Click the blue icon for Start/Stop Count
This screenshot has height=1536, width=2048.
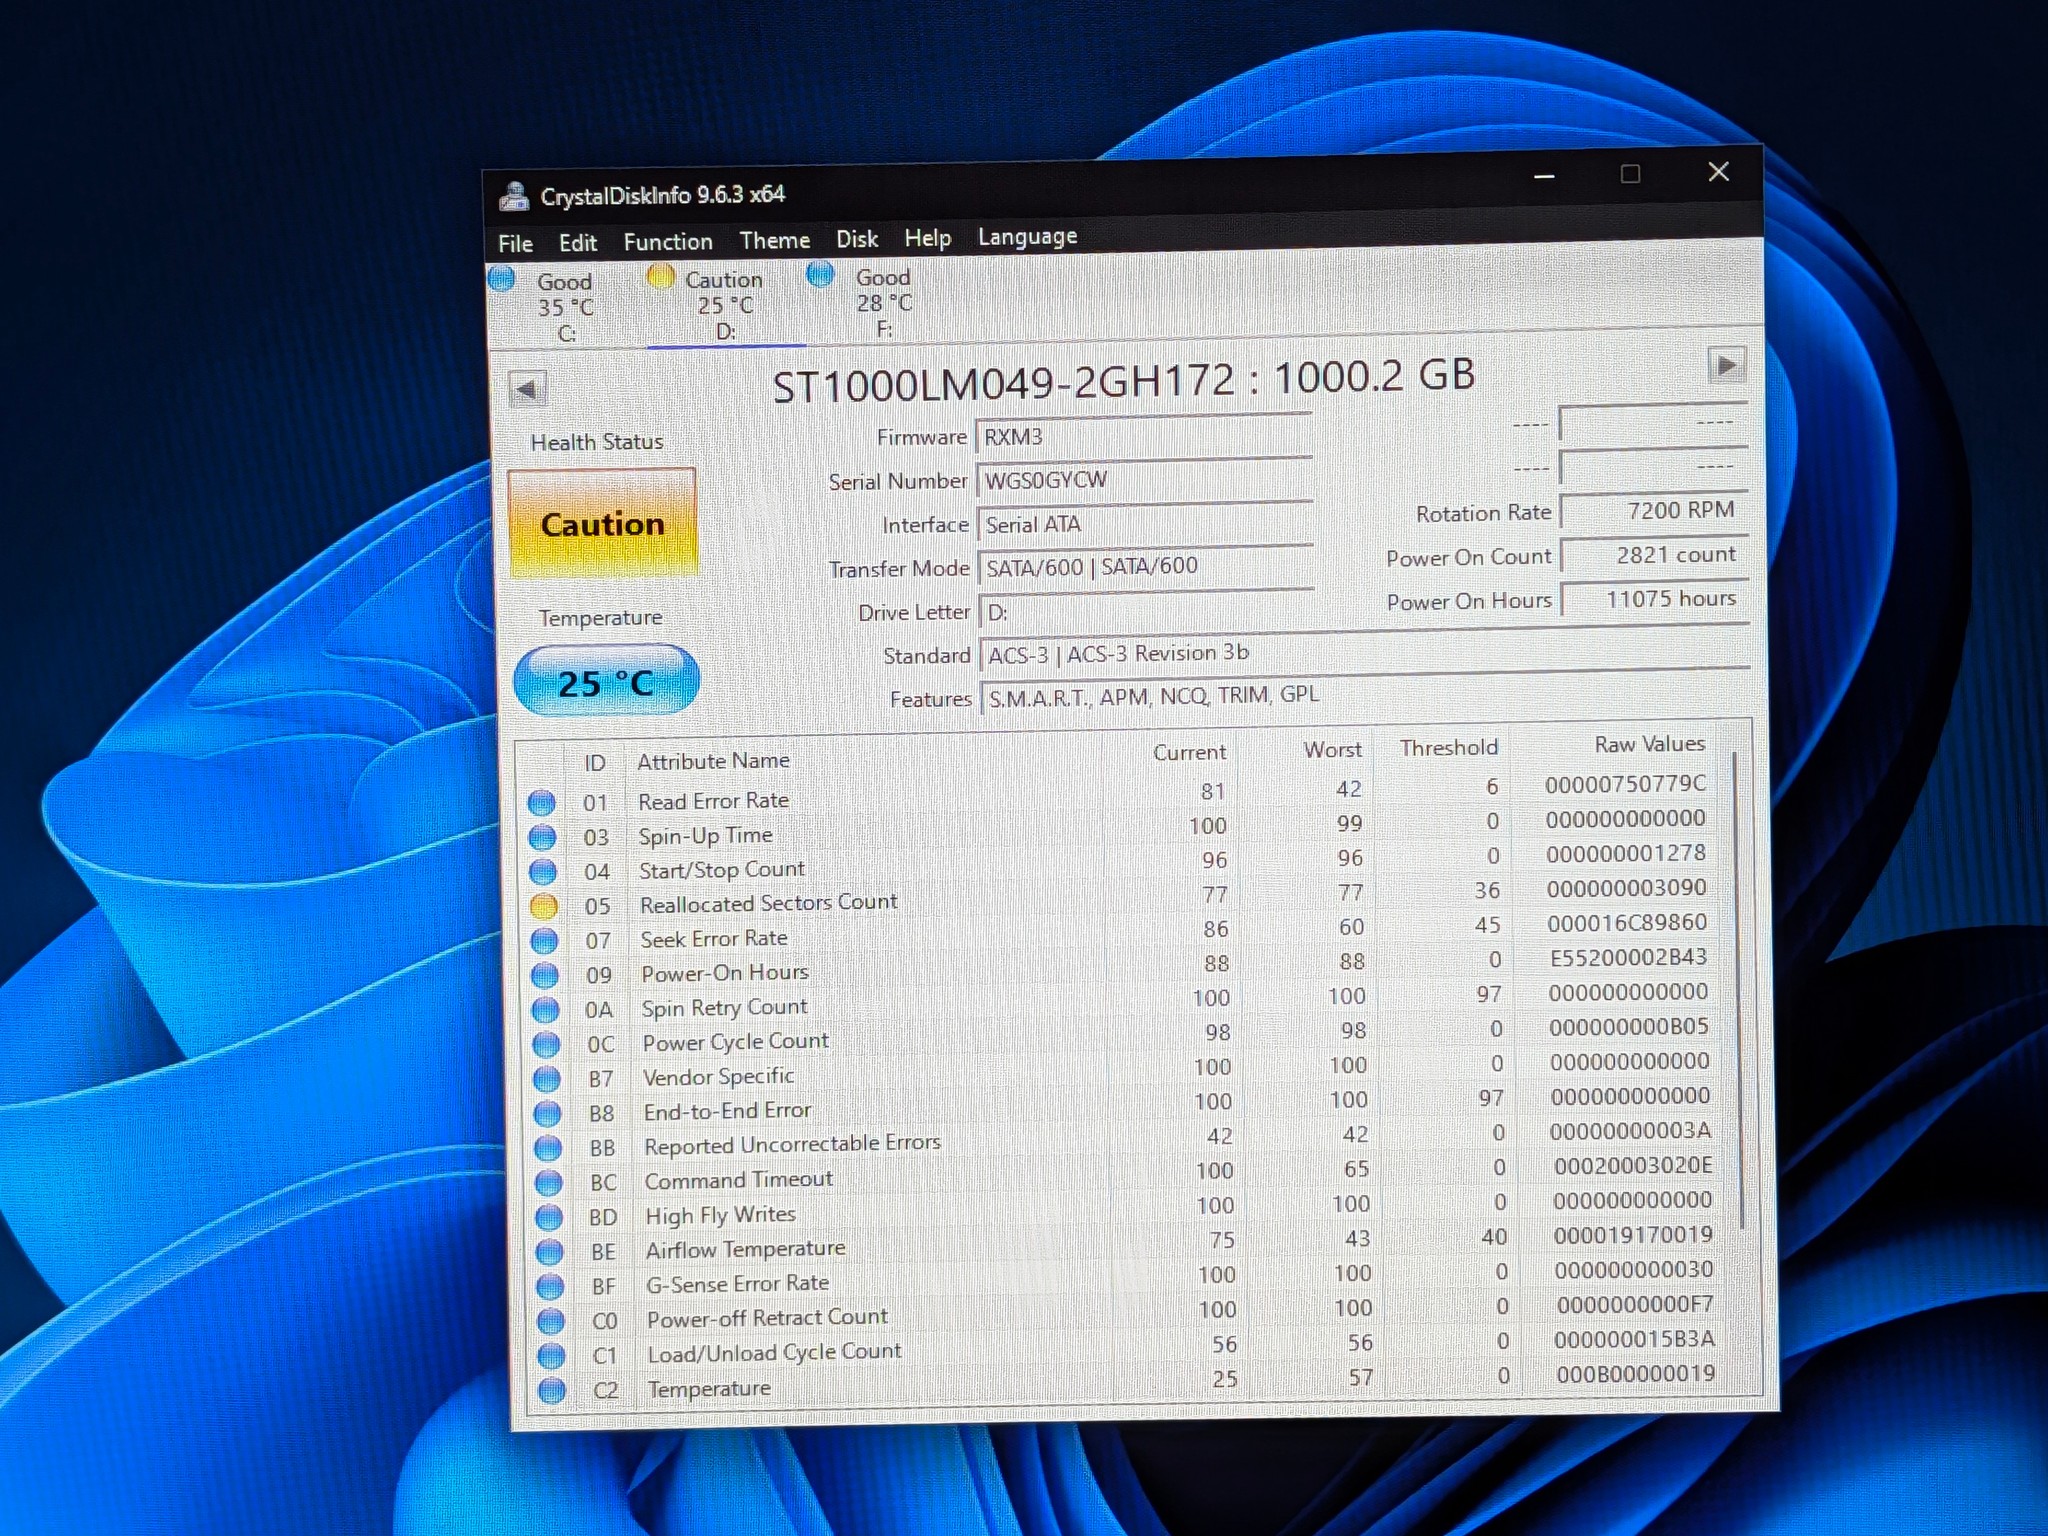(543, 872)
